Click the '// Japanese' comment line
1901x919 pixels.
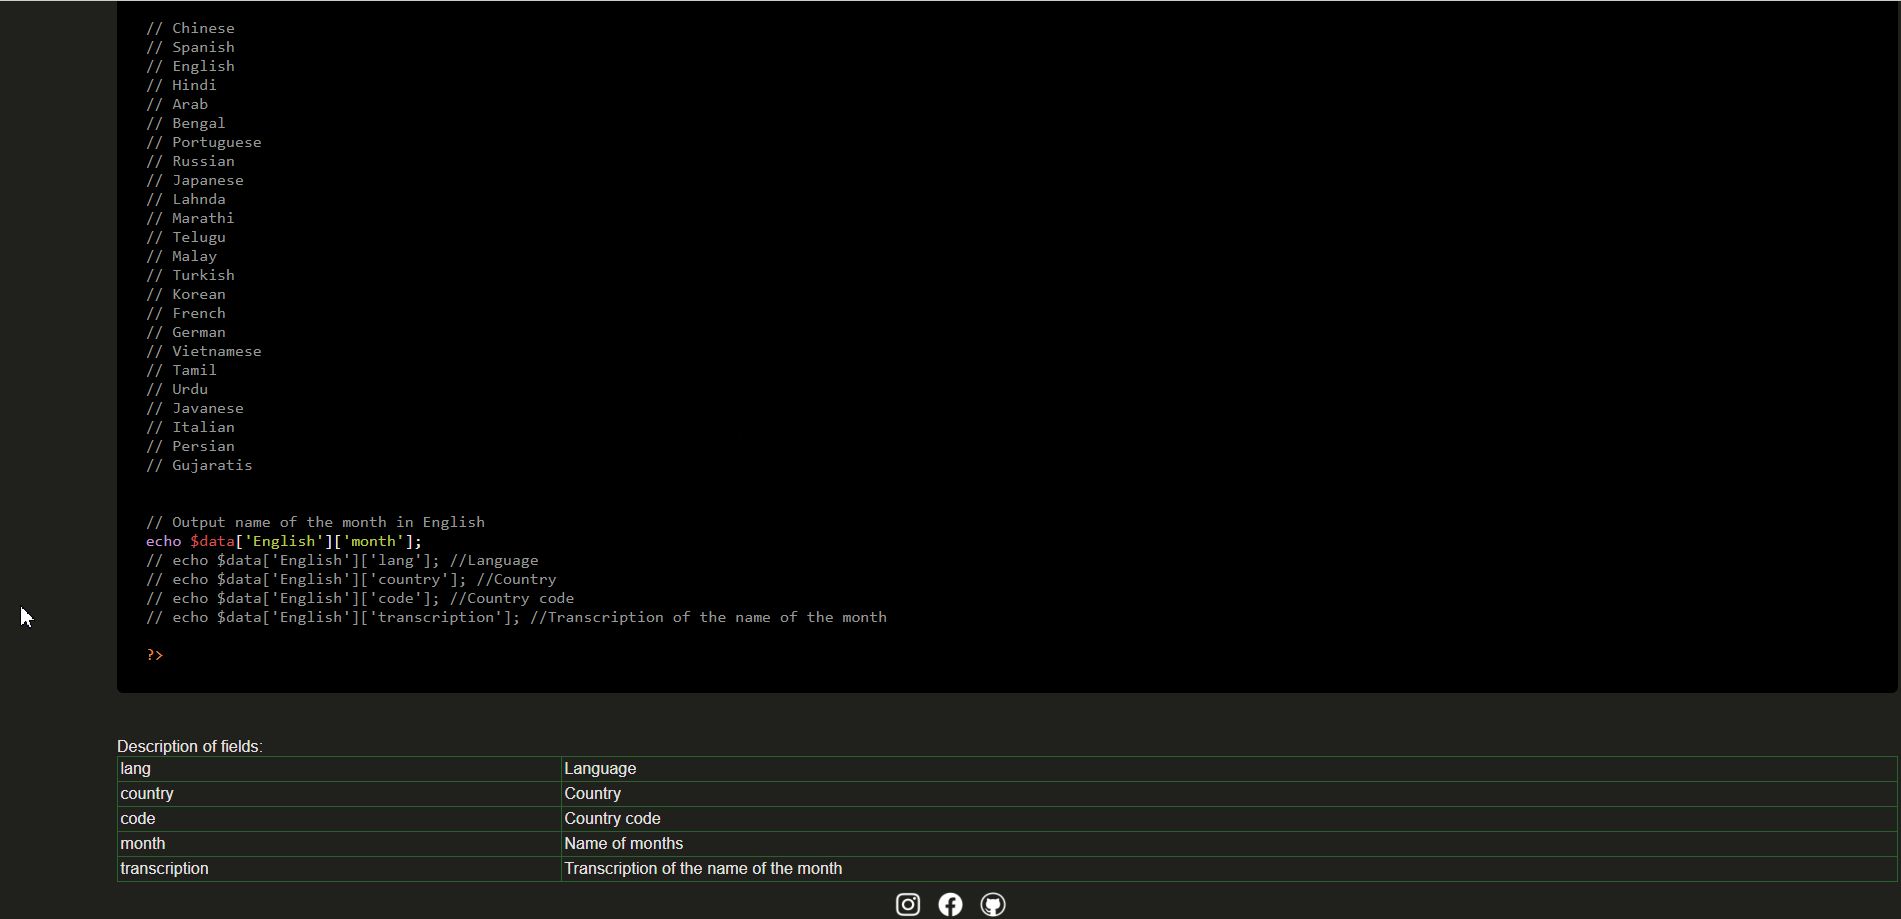195,180
